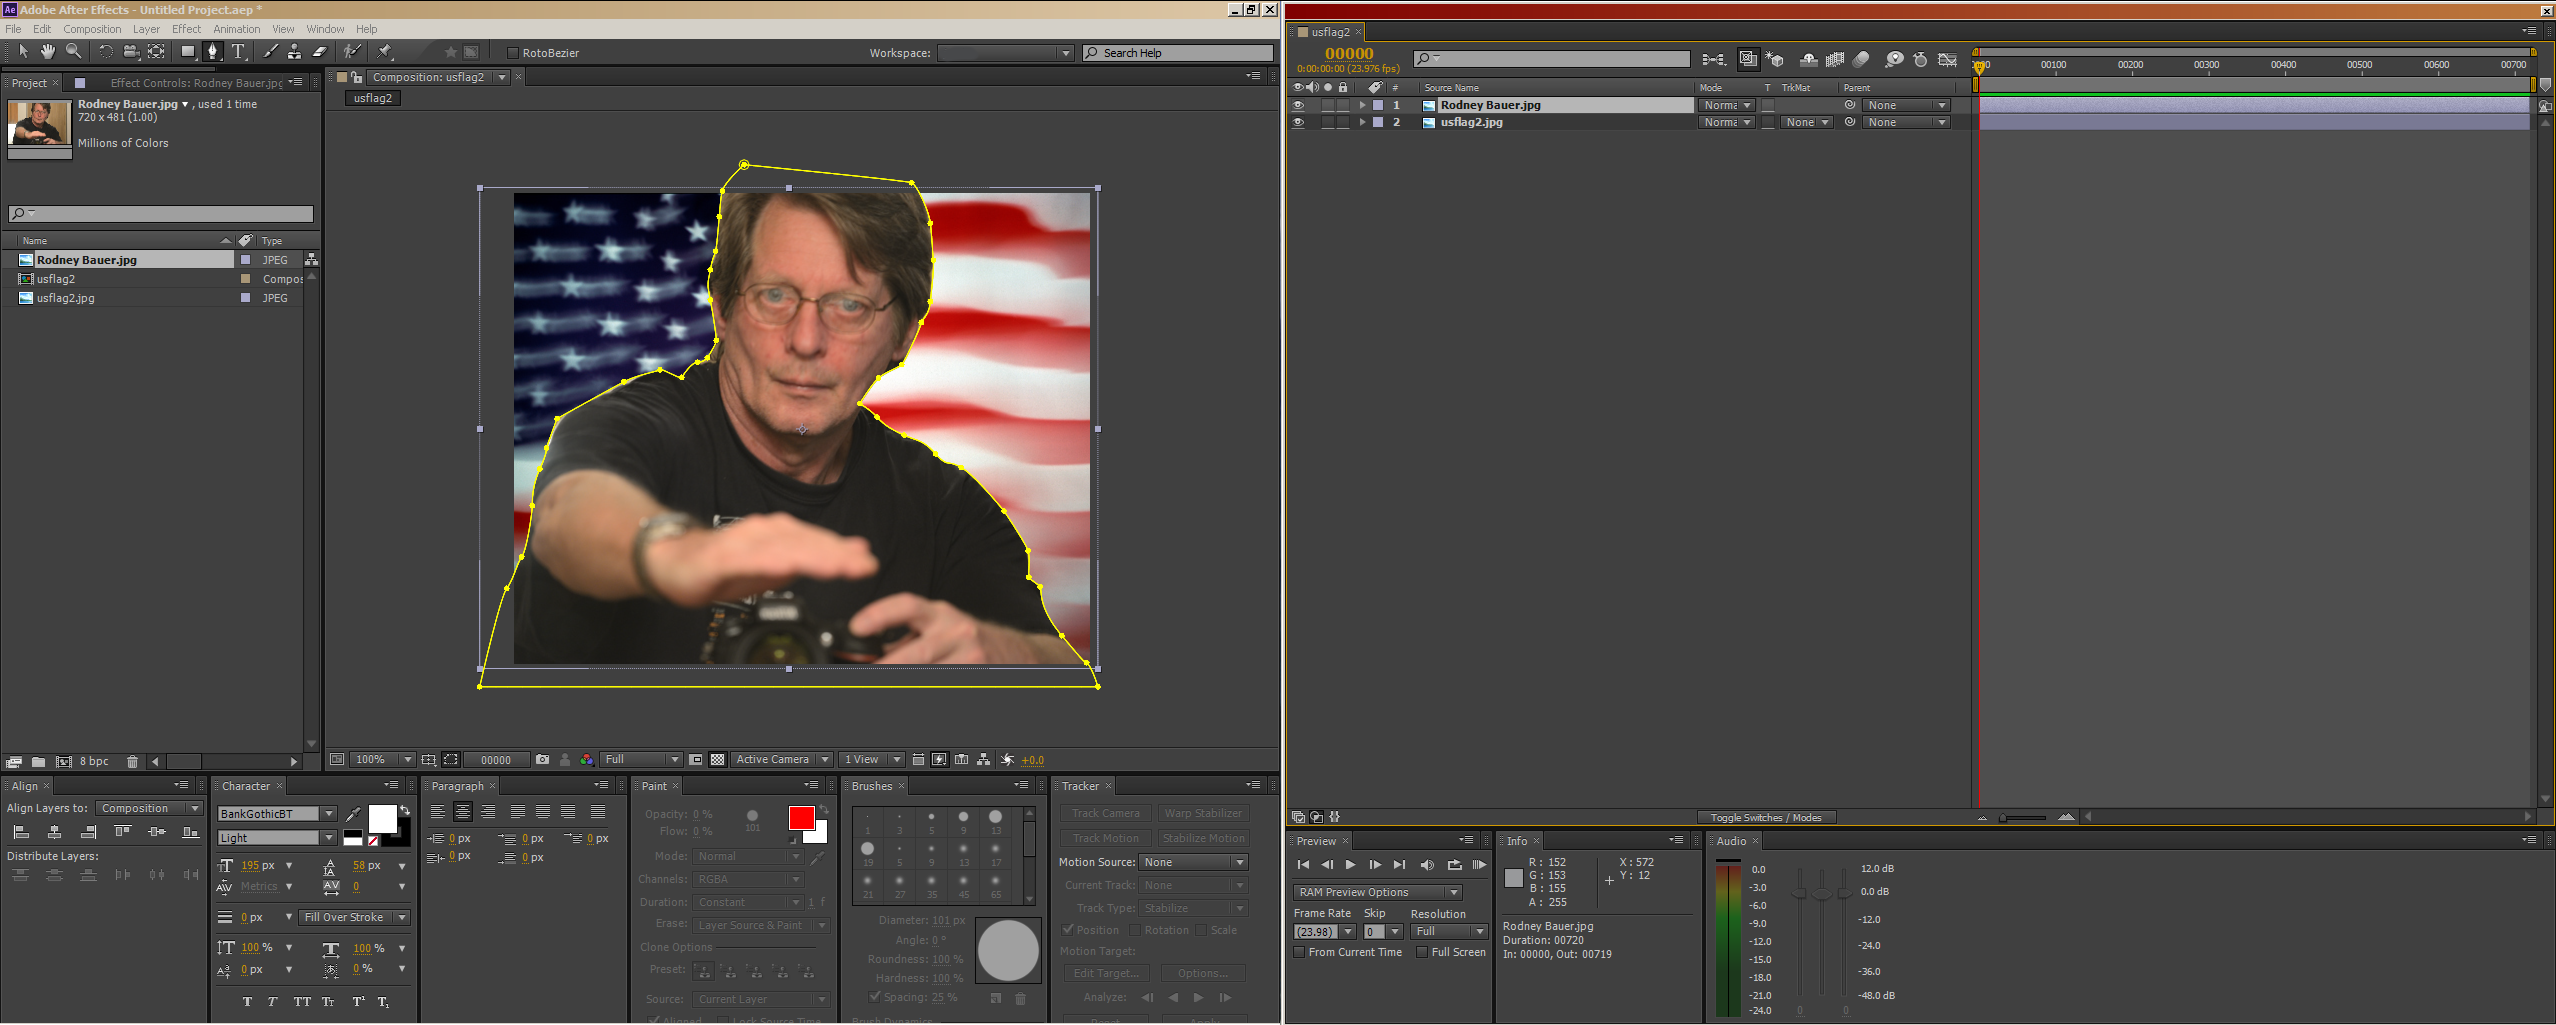The height and width of the screenshot is (1025, 2556).
Task: Click the show channel RGB circles icon
Action: pos(587,760)
